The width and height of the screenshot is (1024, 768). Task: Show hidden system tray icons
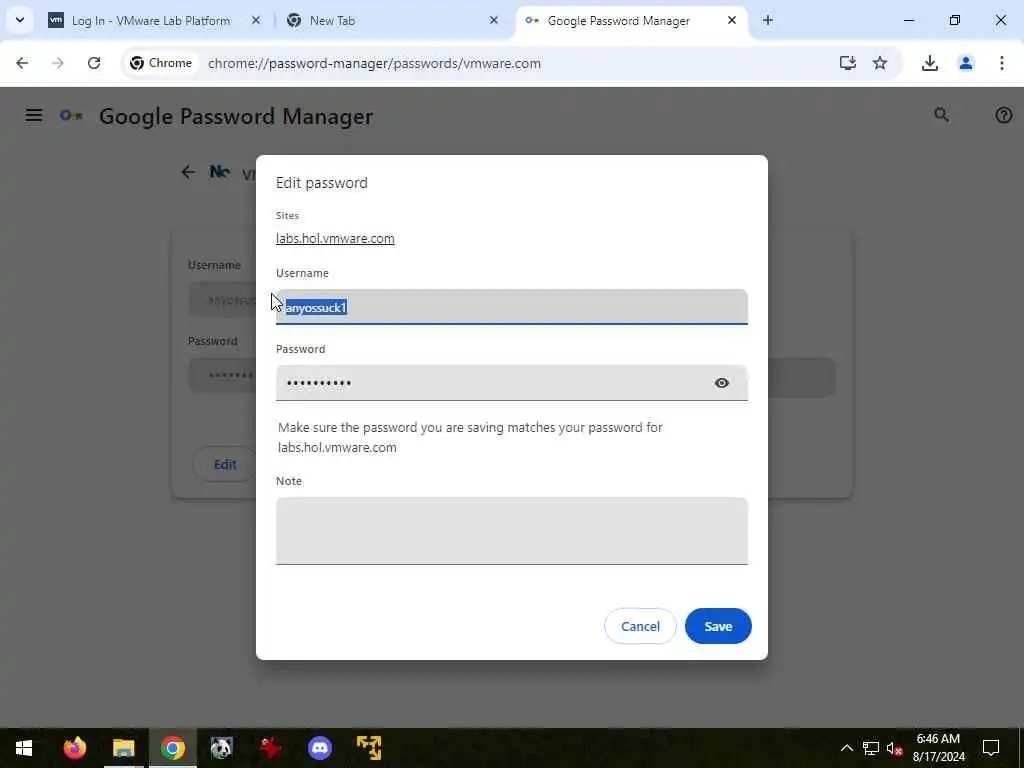[846, 748]
